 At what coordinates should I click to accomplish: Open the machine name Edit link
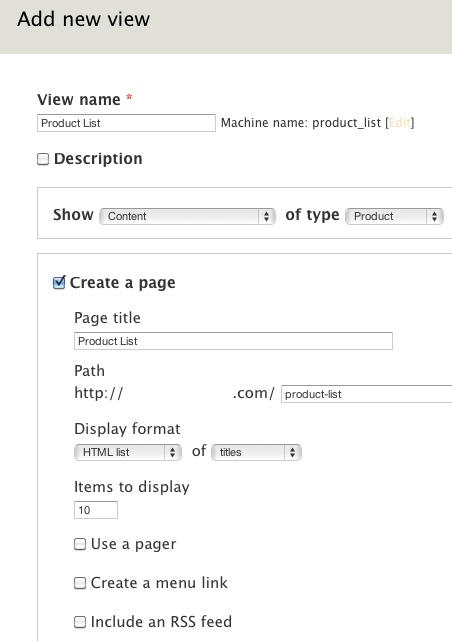pos(399,123)
